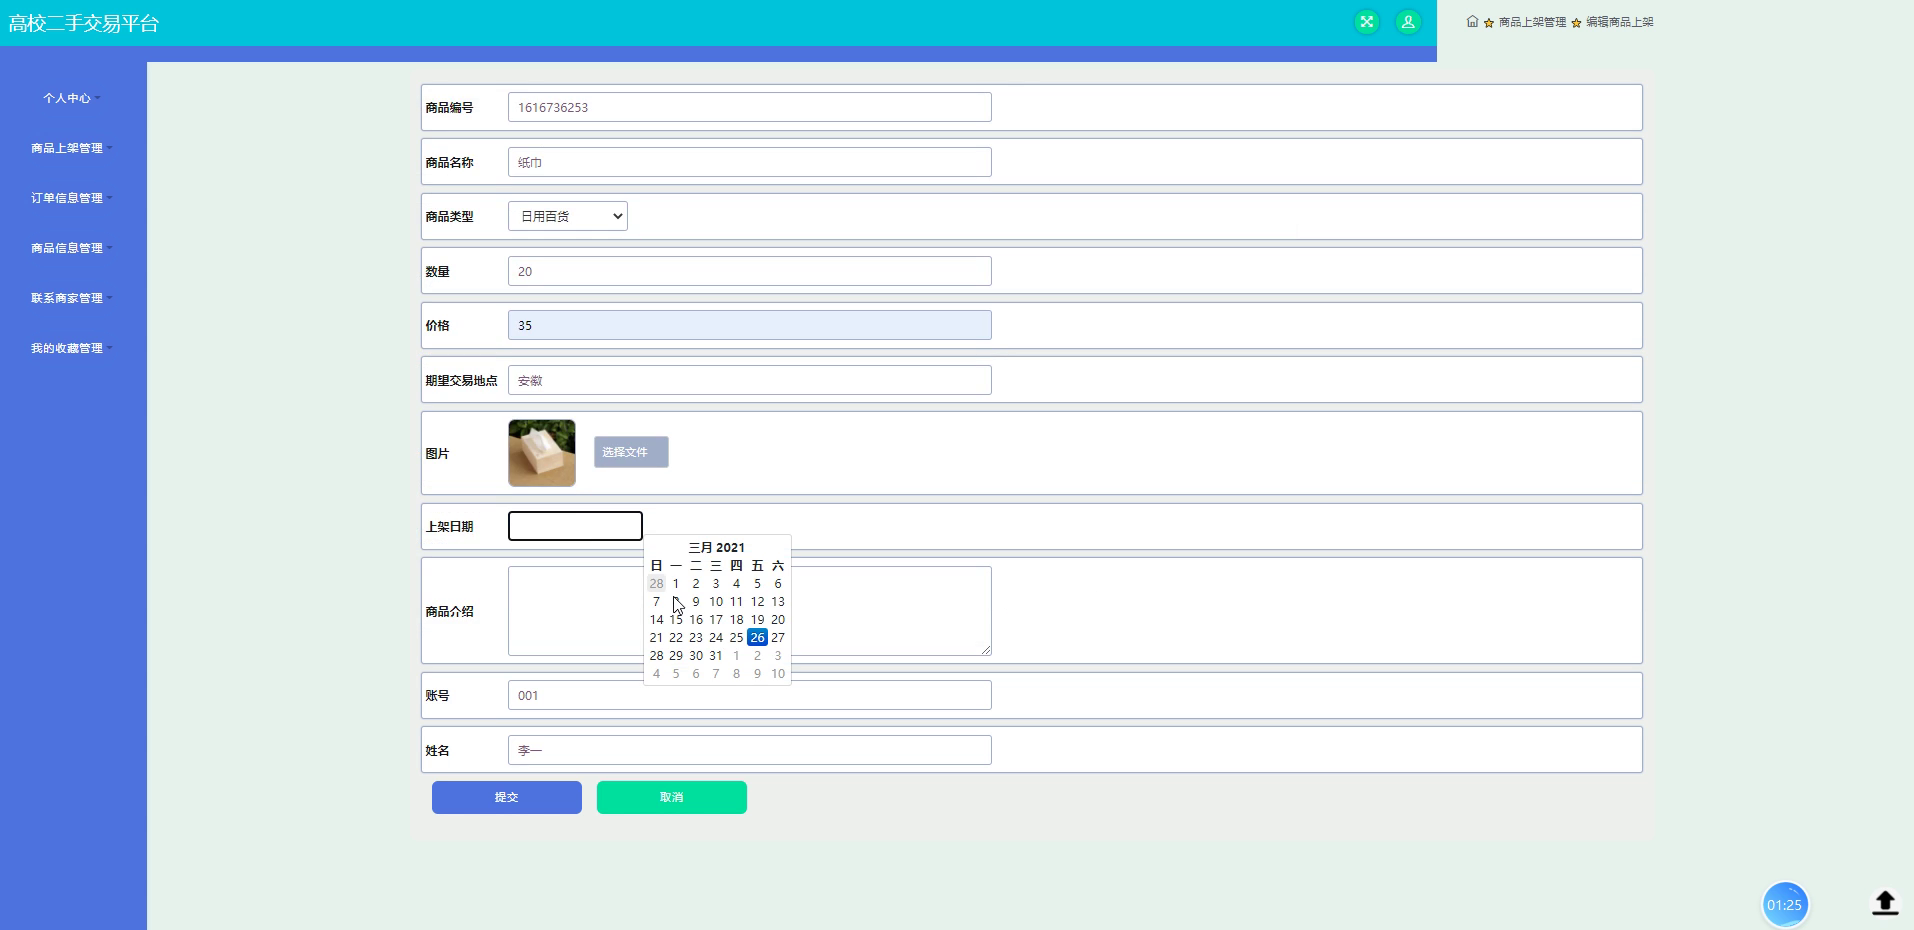Expand the 订单信息管理 sidebar menu
Viewport: 1914px width, 930px height.
coord(73,198)
